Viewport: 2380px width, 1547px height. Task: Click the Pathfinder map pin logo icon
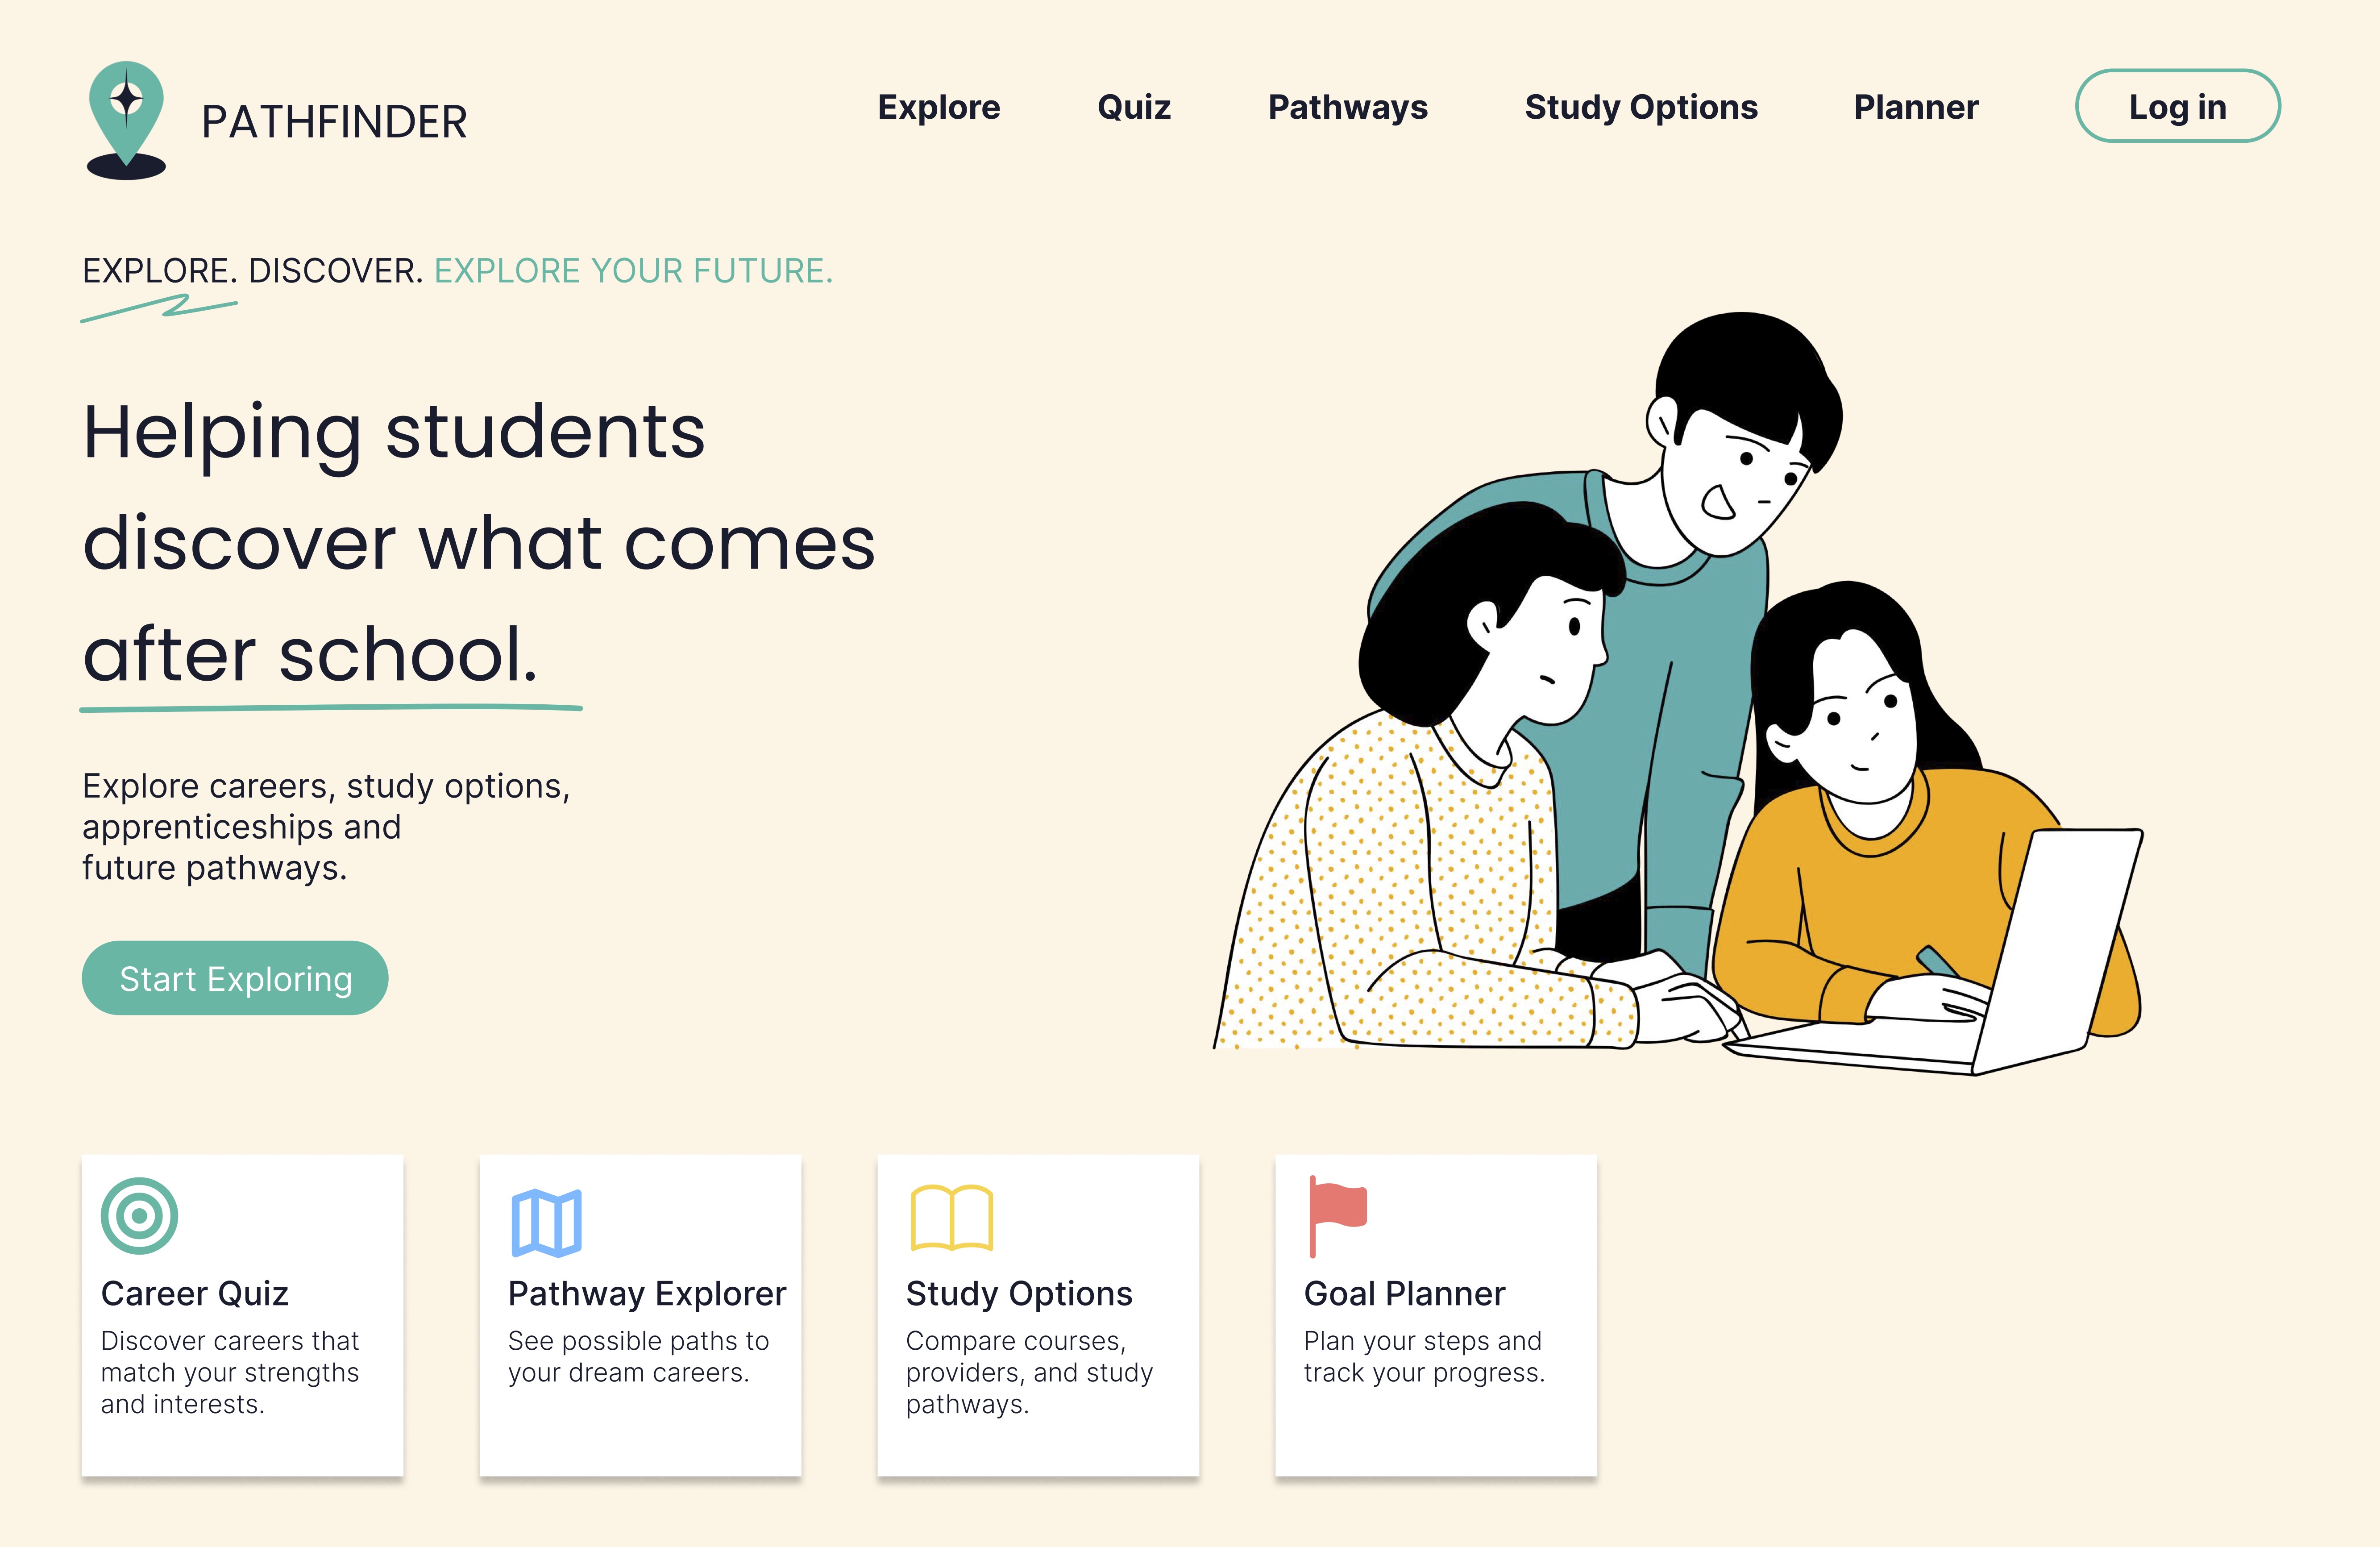[x=126, y=120]
